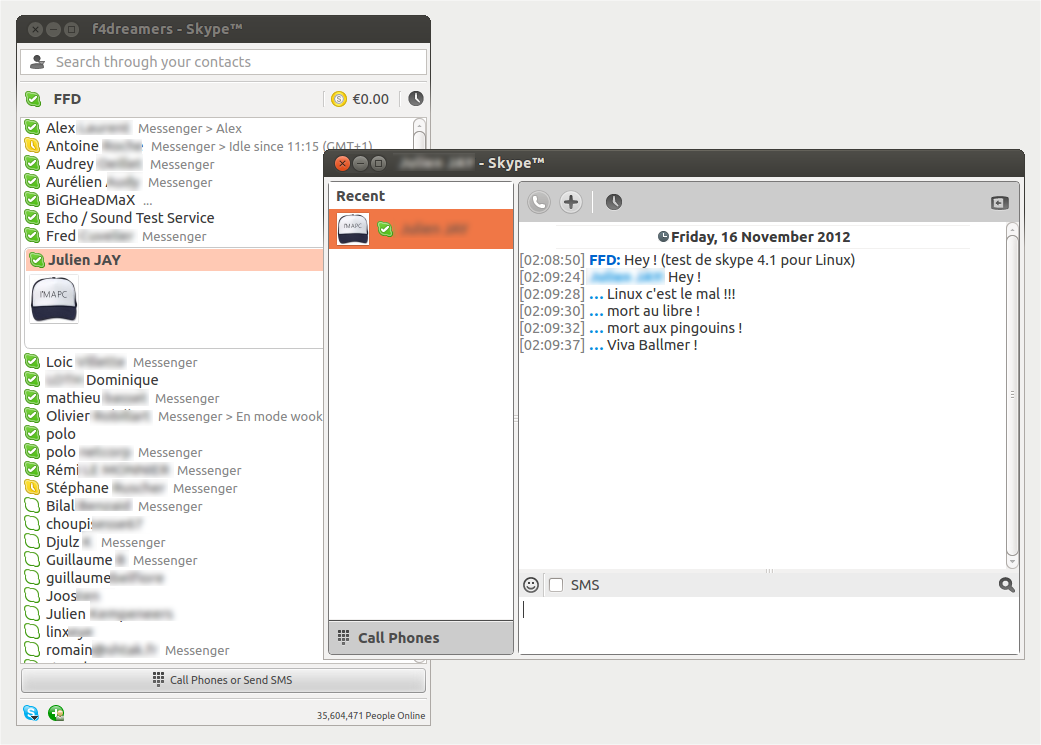
Task: Click the dial pad icon on the Call button
Action: [x=160, y=679]
